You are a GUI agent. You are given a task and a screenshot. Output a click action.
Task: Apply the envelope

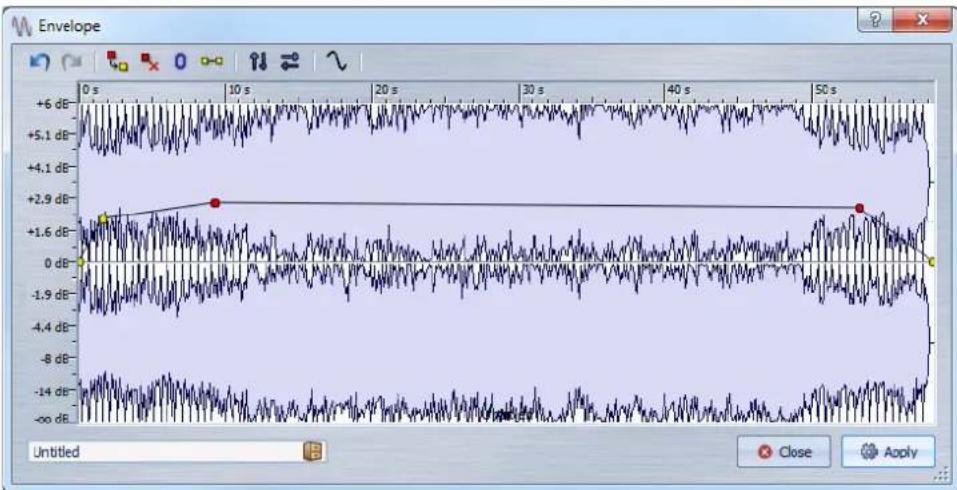(888, 452)
